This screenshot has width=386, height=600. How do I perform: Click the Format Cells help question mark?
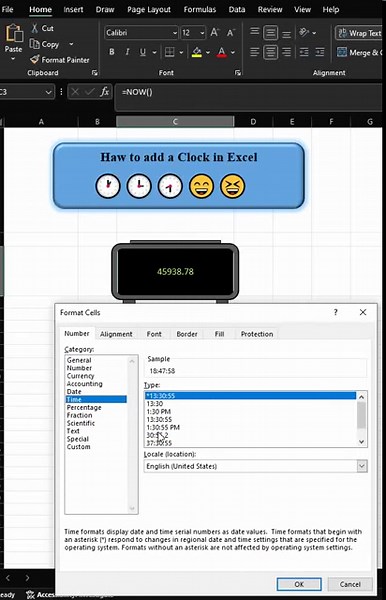(336, 312)
